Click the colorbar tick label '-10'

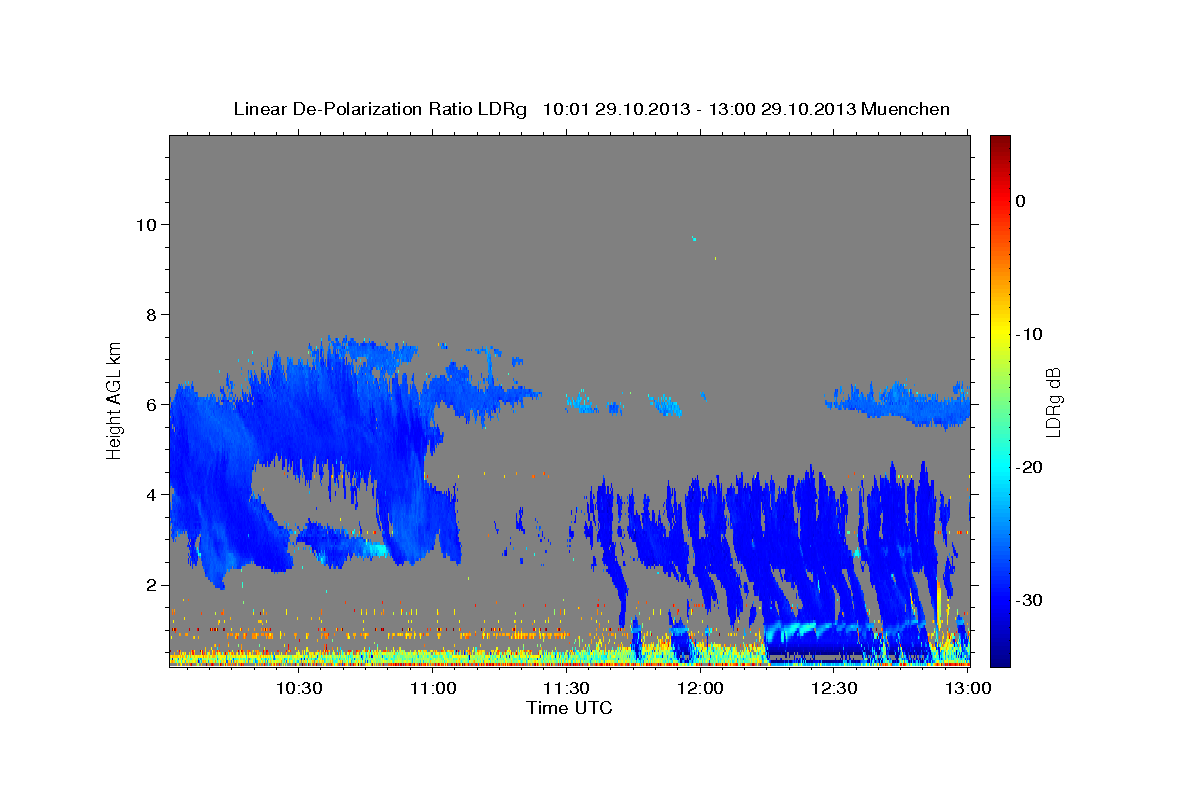click(1030, 334)
